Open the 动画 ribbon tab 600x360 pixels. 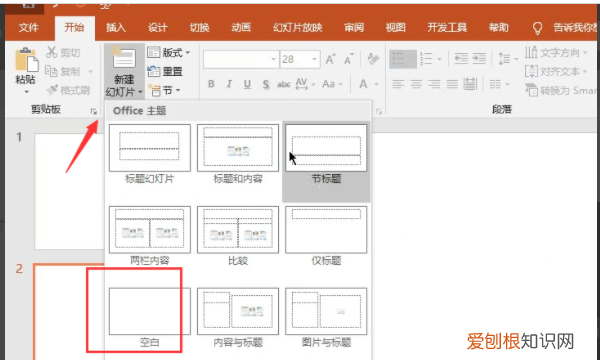[241, 28]
